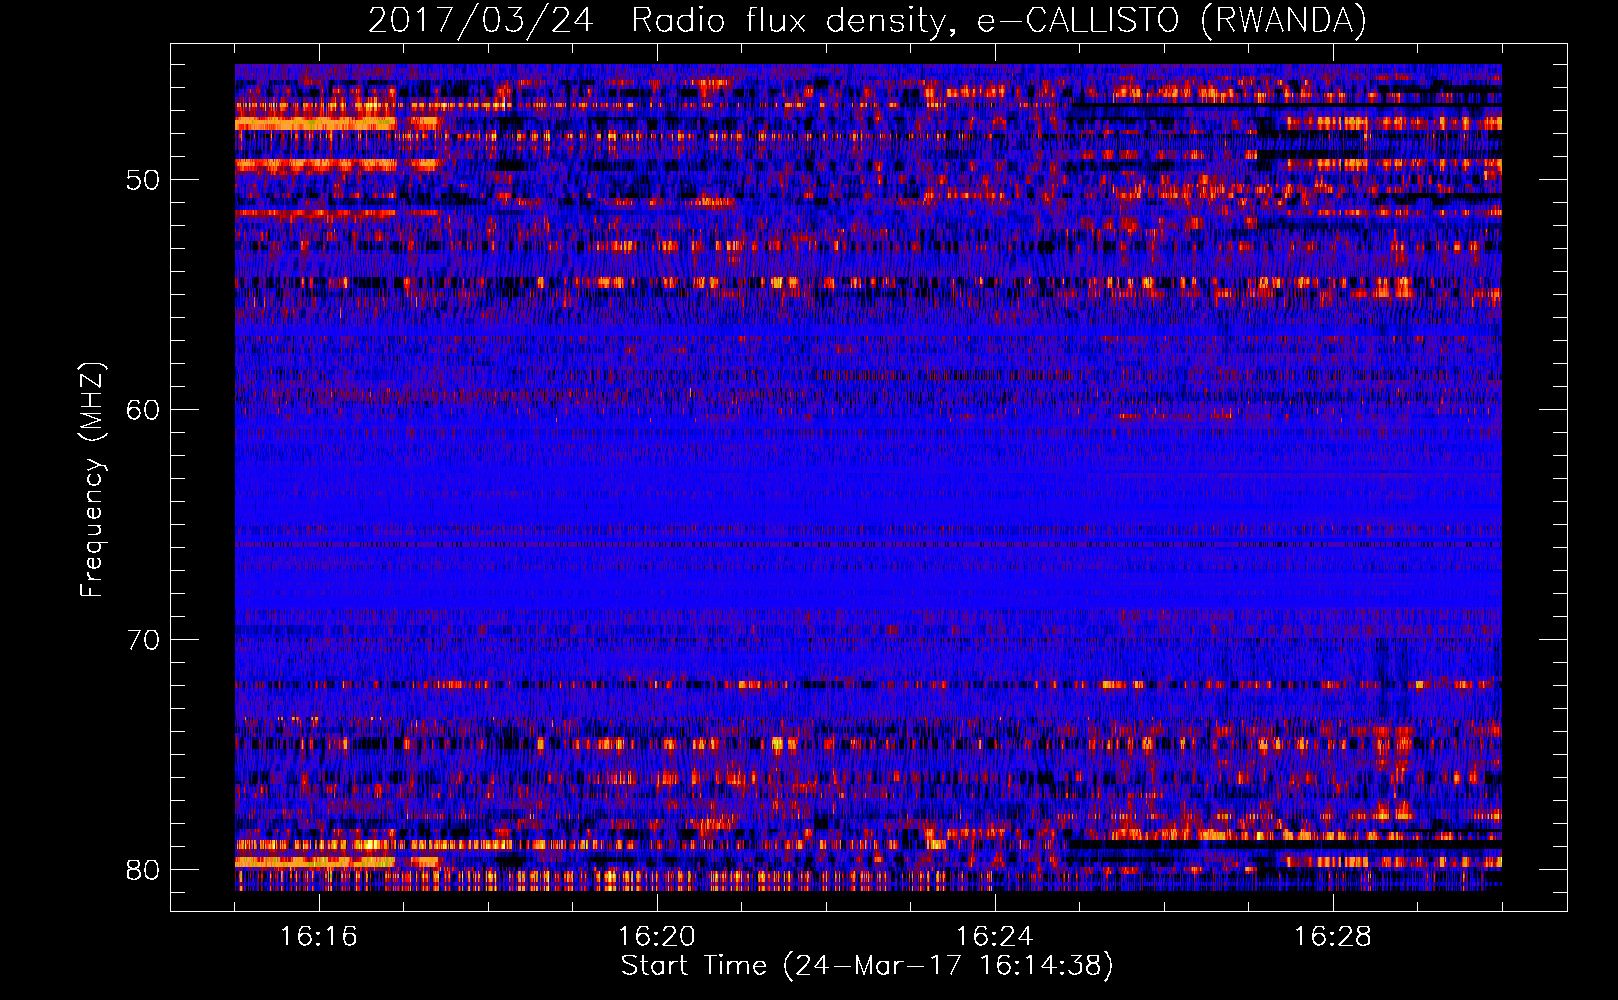Click the "Start Time (24-Mar-17 16:14:38)" label

point(867,966)
